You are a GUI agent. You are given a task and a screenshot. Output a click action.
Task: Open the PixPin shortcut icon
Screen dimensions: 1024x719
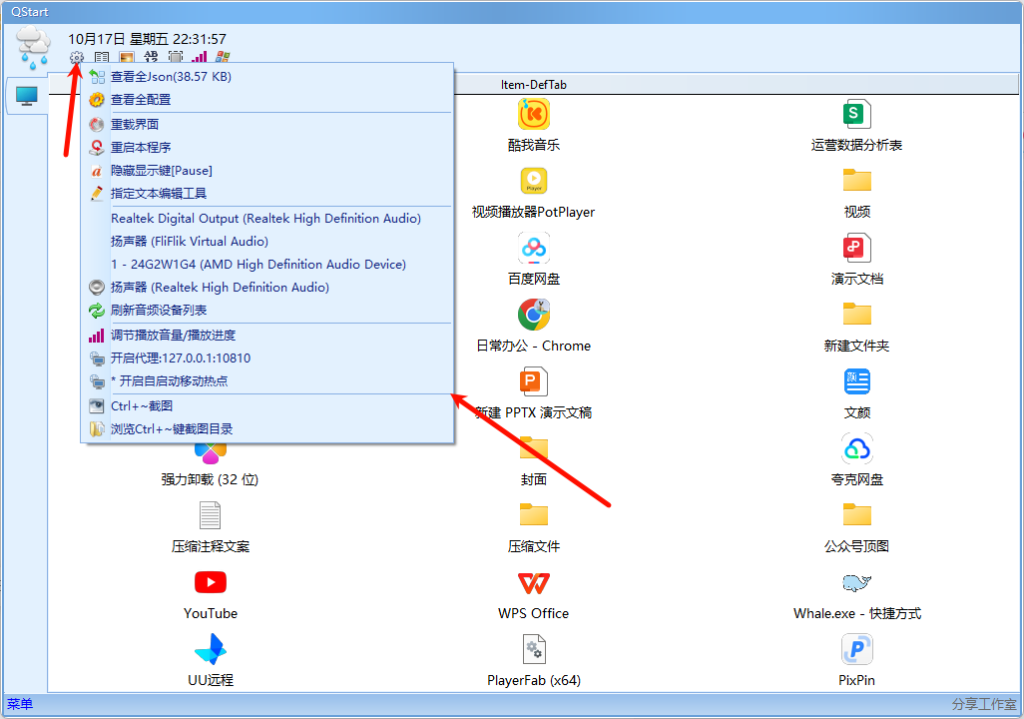(x=856, y=649)
